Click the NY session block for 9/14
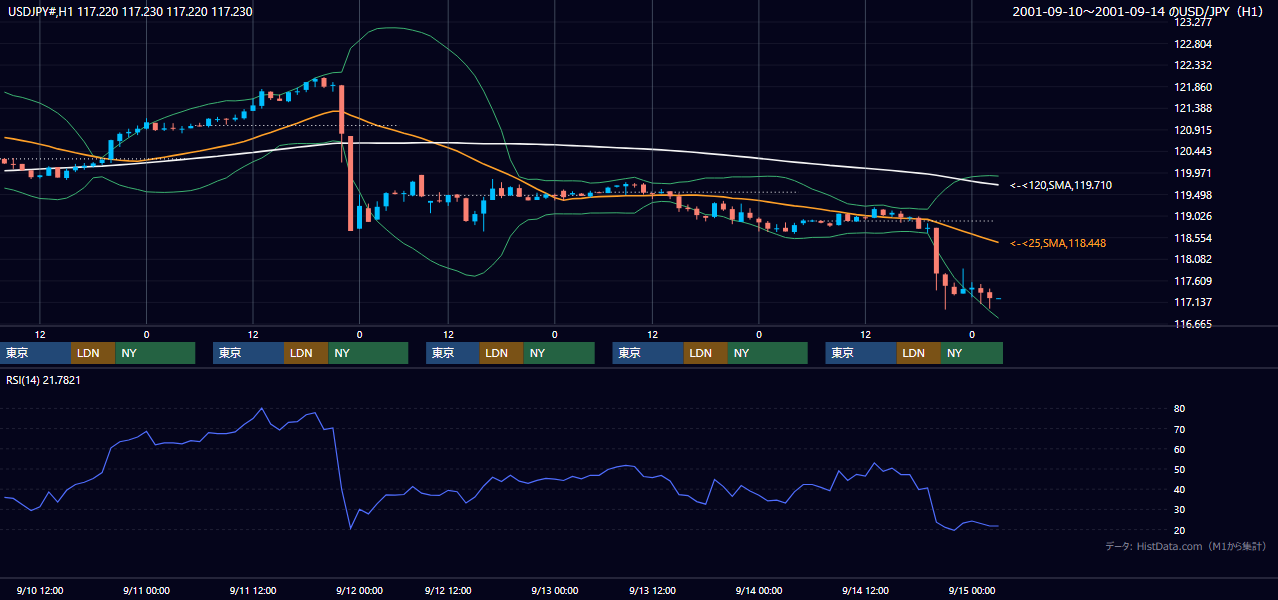1278x600 pixels. click(x=971, y=353)
